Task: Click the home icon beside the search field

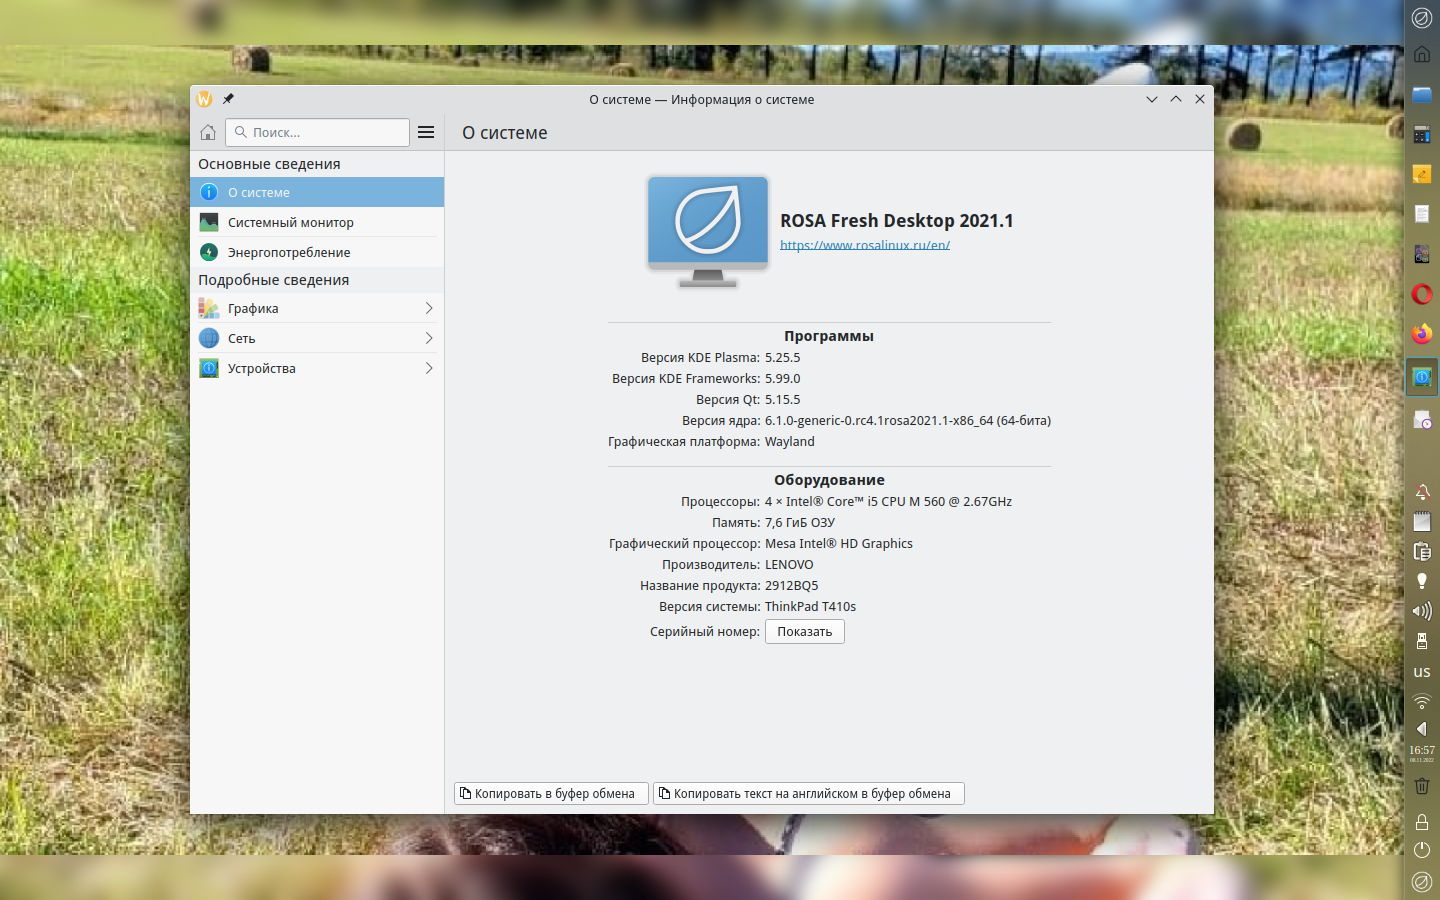Action: [x=208, y=132]
